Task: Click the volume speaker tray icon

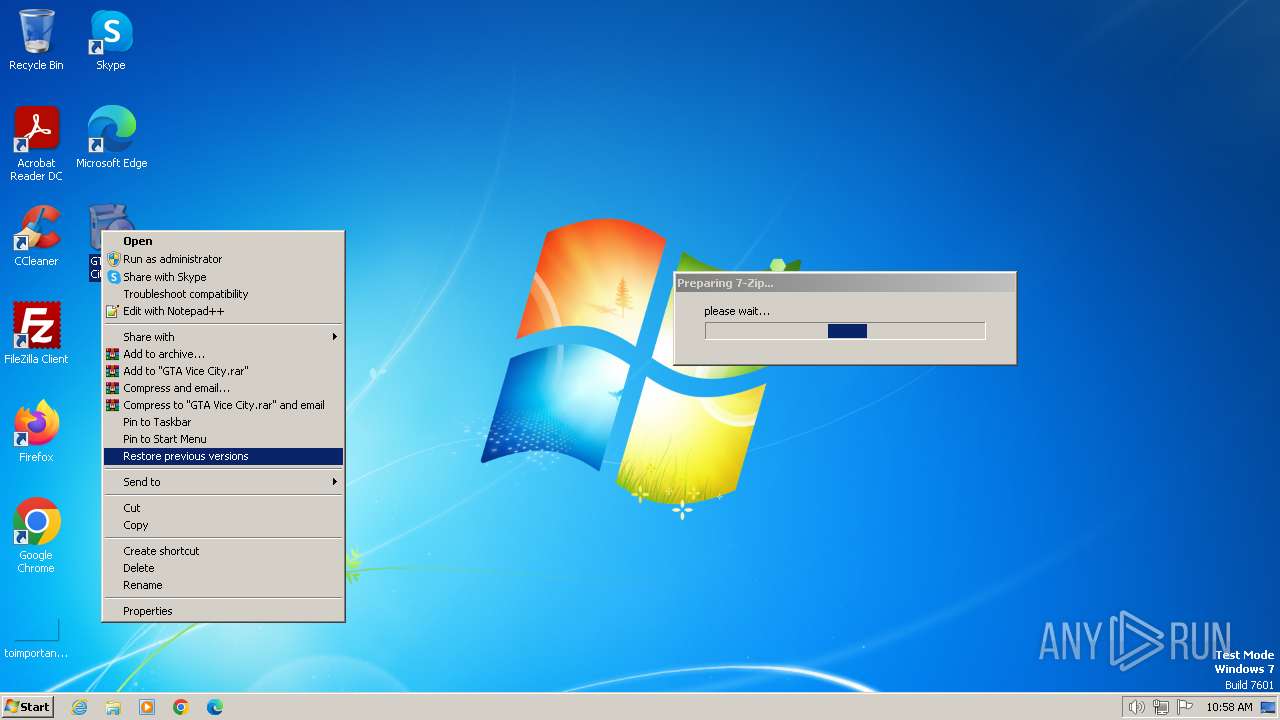Action: [1136, 707]
